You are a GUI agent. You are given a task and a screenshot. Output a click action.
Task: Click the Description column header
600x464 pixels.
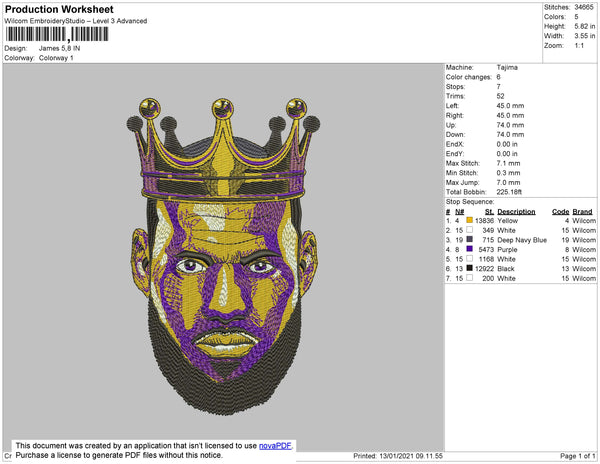click(x=516, y=212)
